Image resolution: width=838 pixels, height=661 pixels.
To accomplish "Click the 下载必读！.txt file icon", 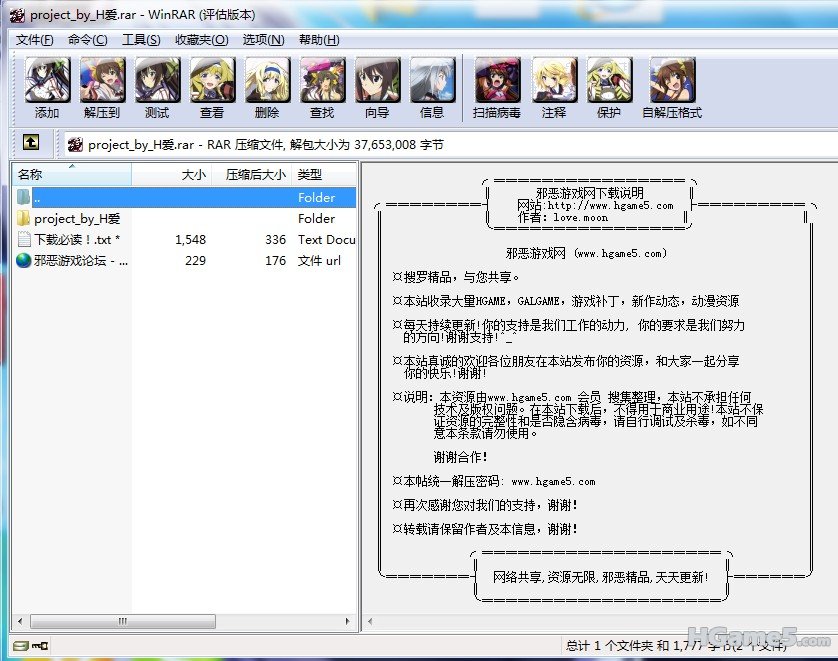I will pyautogui.click(x=24, y=239).
